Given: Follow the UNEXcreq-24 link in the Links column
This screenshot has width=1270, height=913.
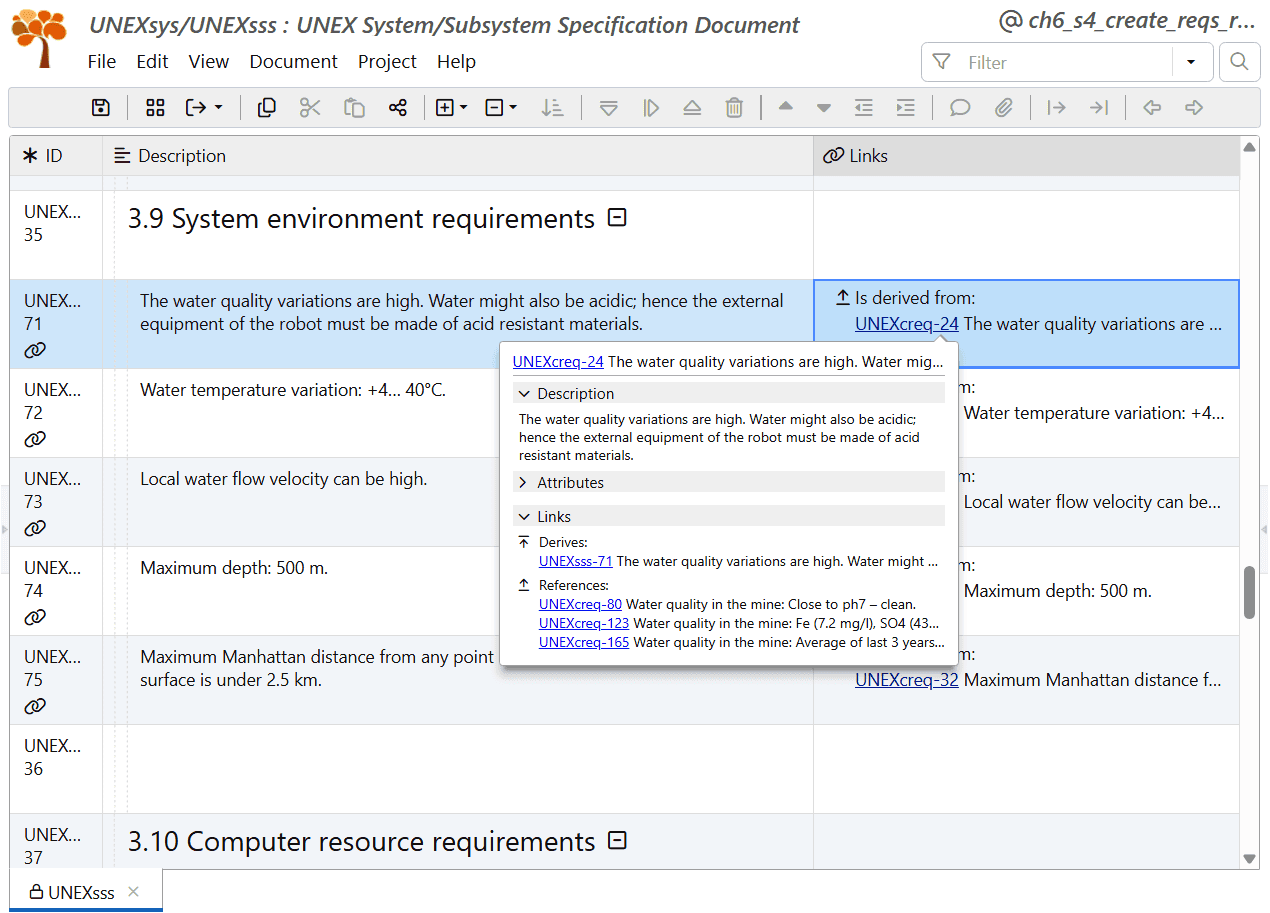Looking at the screenshot, I should coord(906,323).
